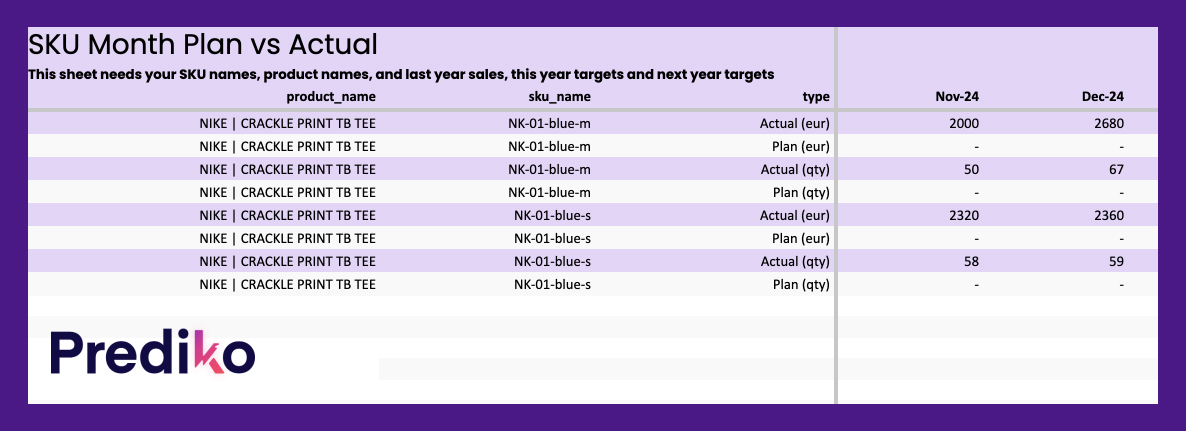The image size is (1186, 431).
Task: Select first NK-01-blue-s sku_name cell
Action: 552,216
